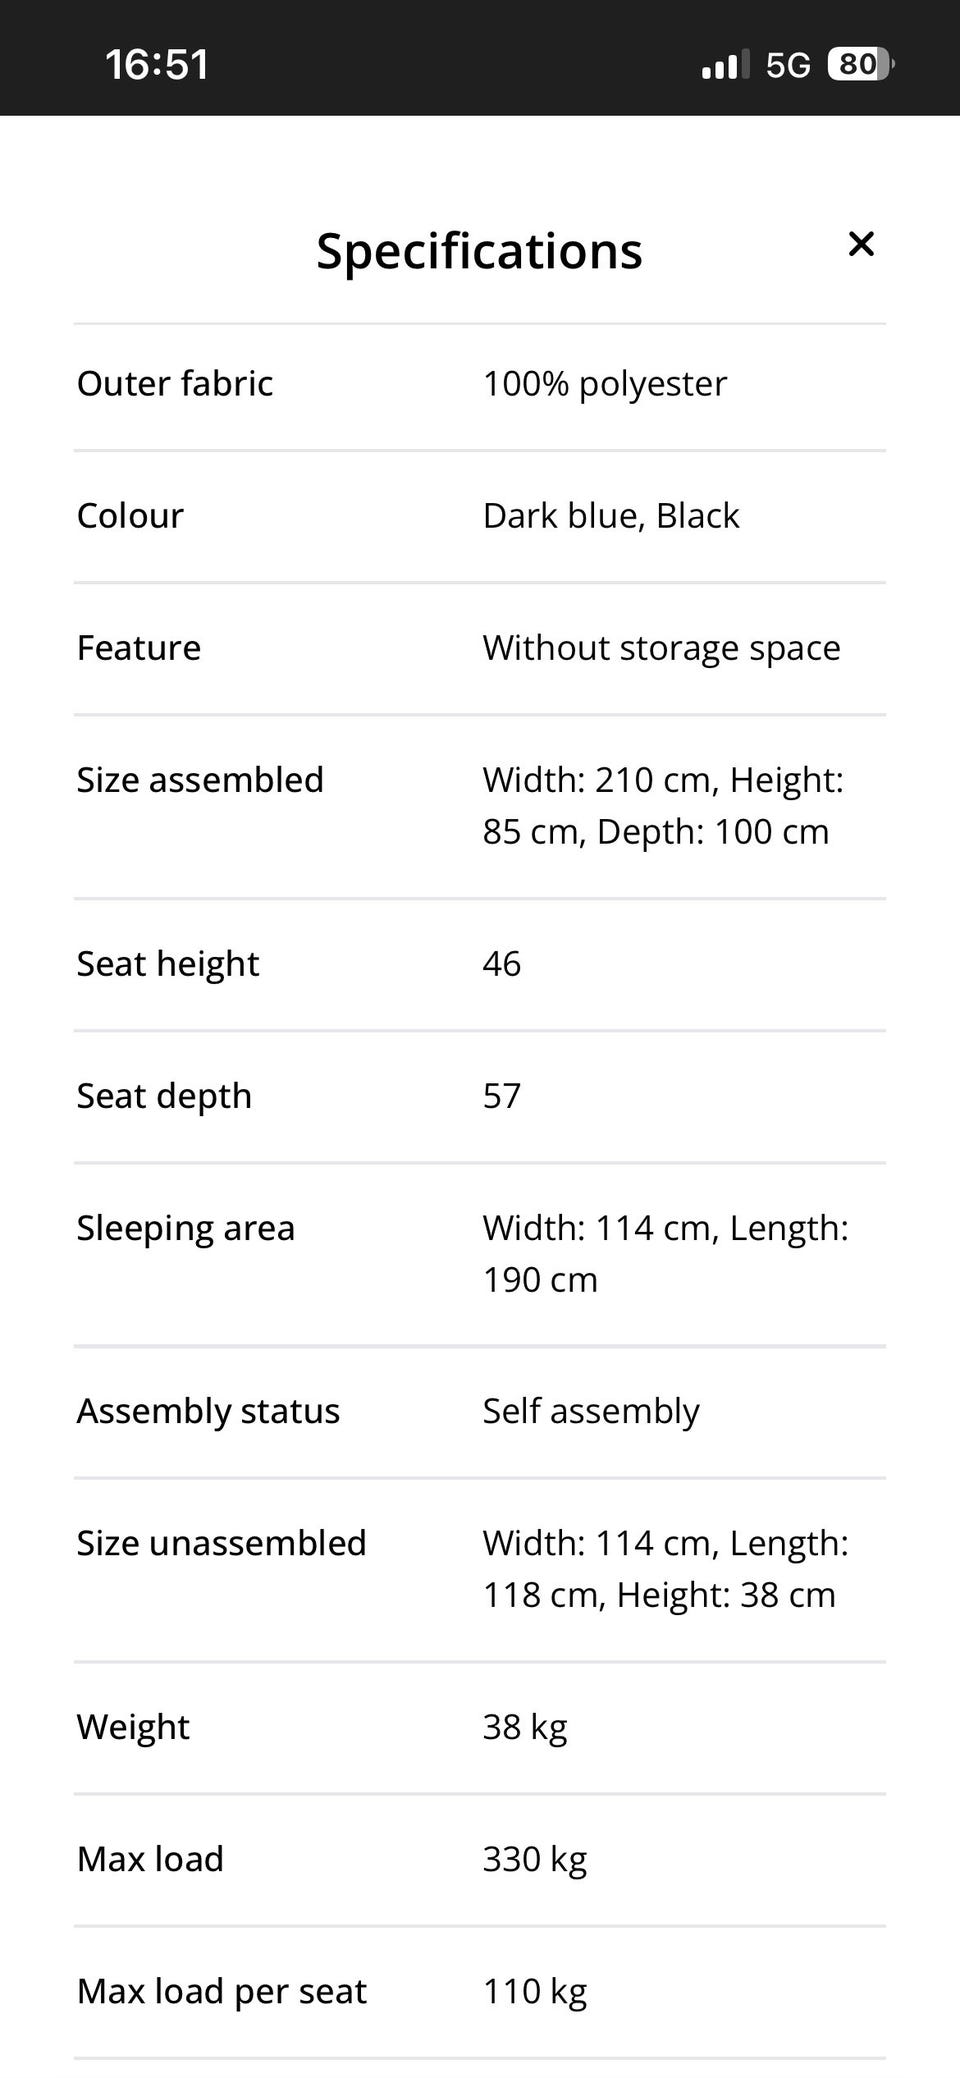The width and height of the screenshot is (960, 2078).
Task: Tap the 100% polyester value
Action: [x=604, y=384]
